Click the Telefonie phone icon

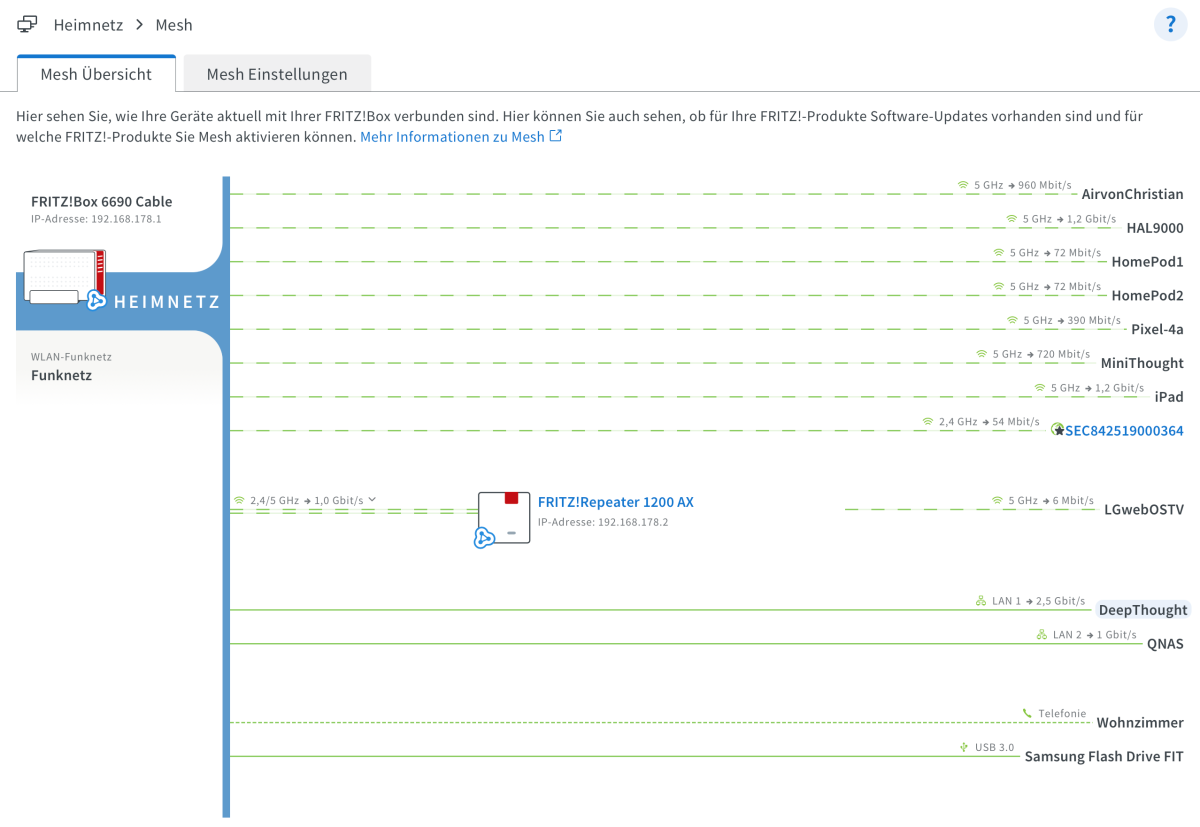1027,713
